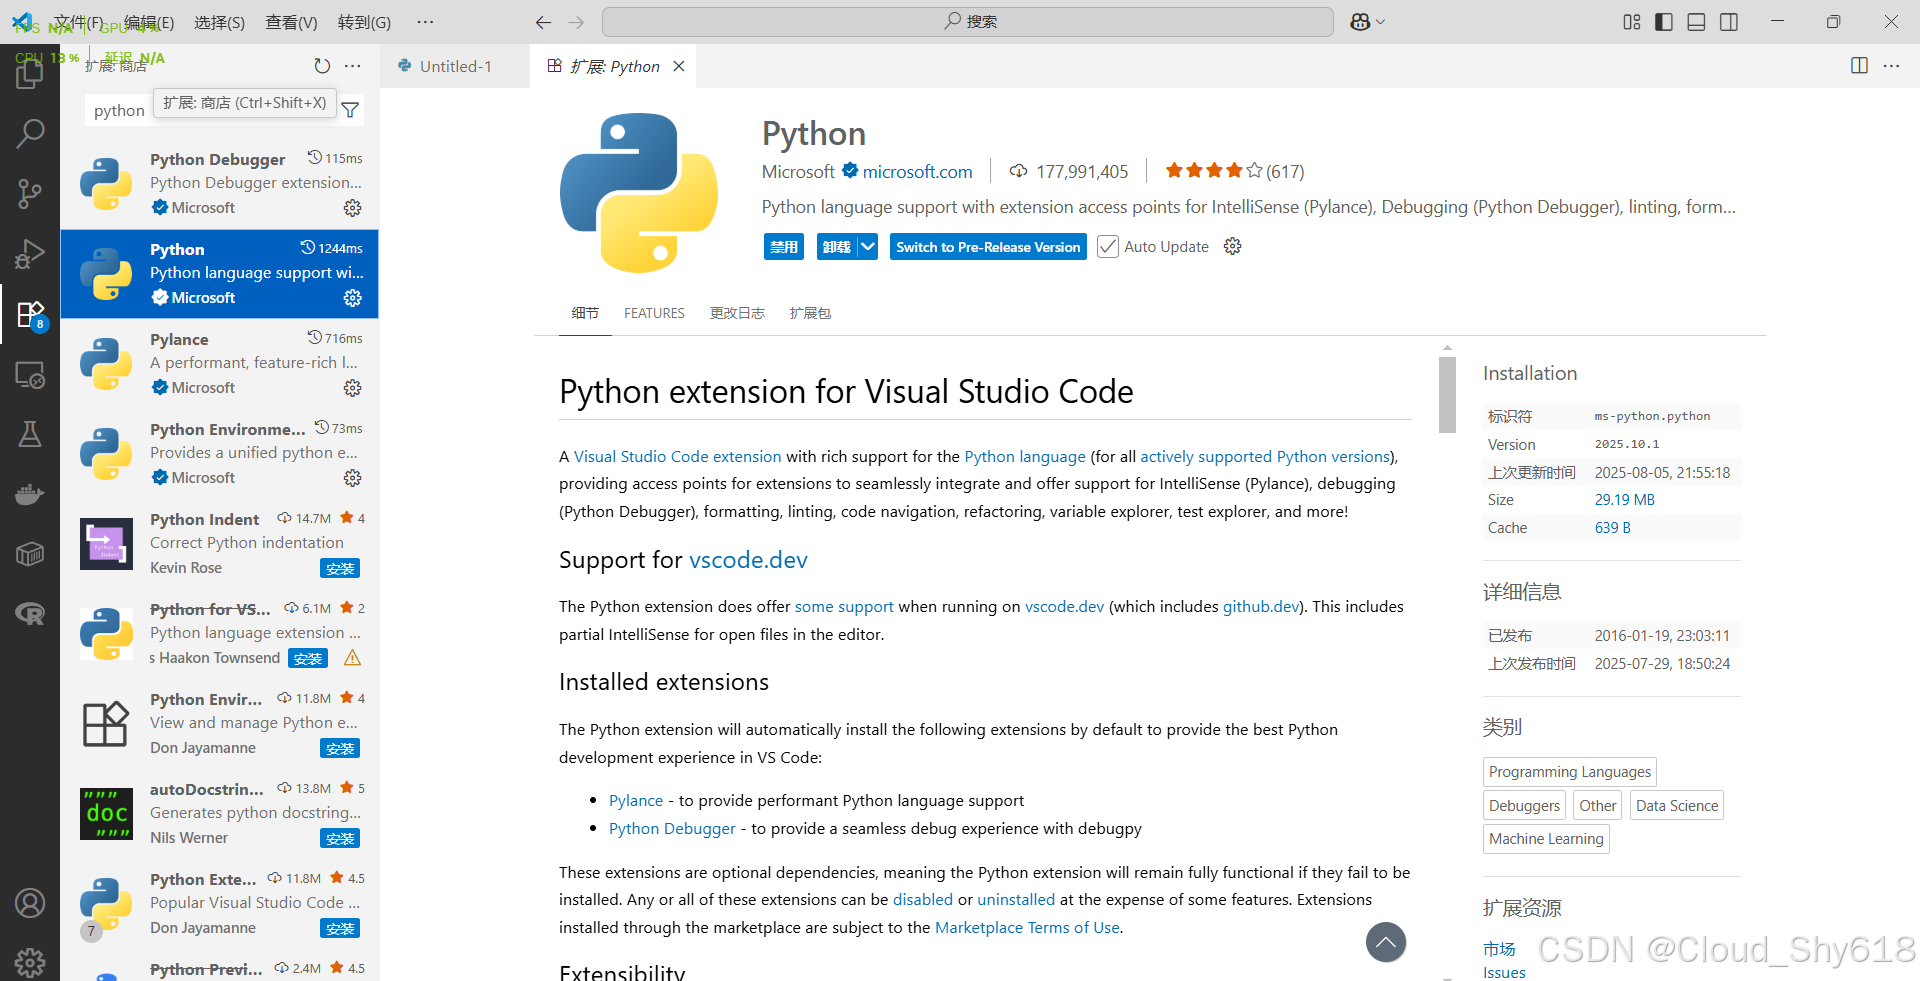1920x981 pixels.
Task: Expand the hidden menu items ellipsis
Action: (425, 22)
